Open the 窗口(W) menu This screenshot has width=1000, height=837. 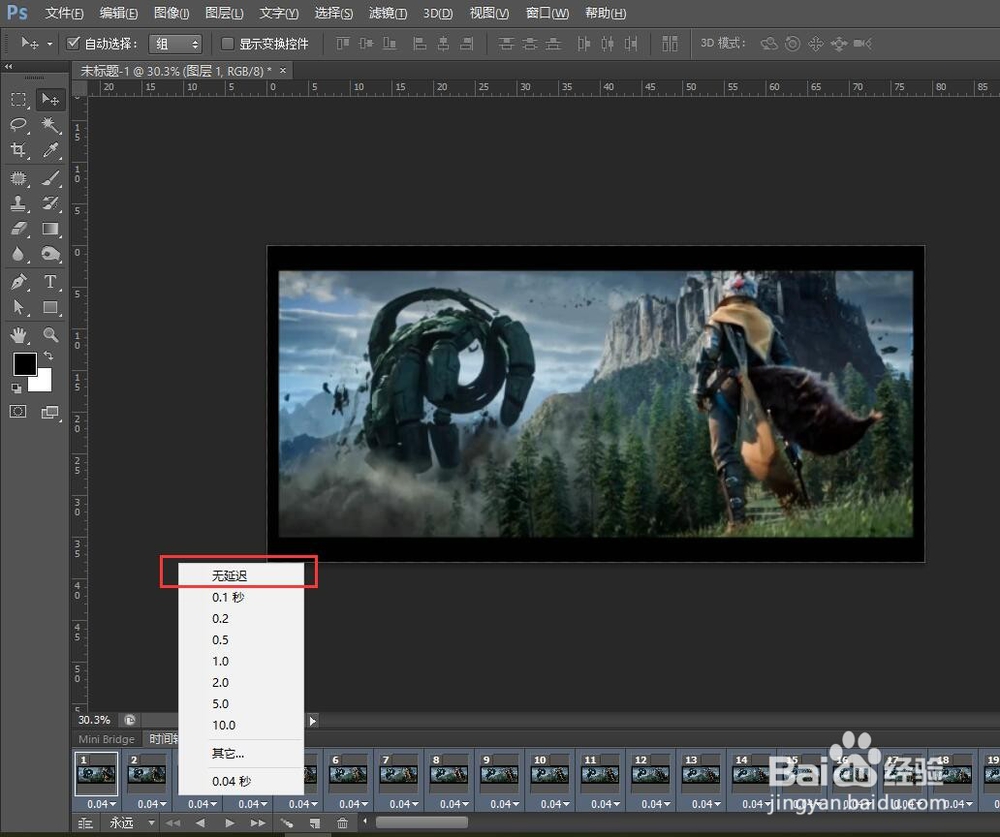pos(547,13)
